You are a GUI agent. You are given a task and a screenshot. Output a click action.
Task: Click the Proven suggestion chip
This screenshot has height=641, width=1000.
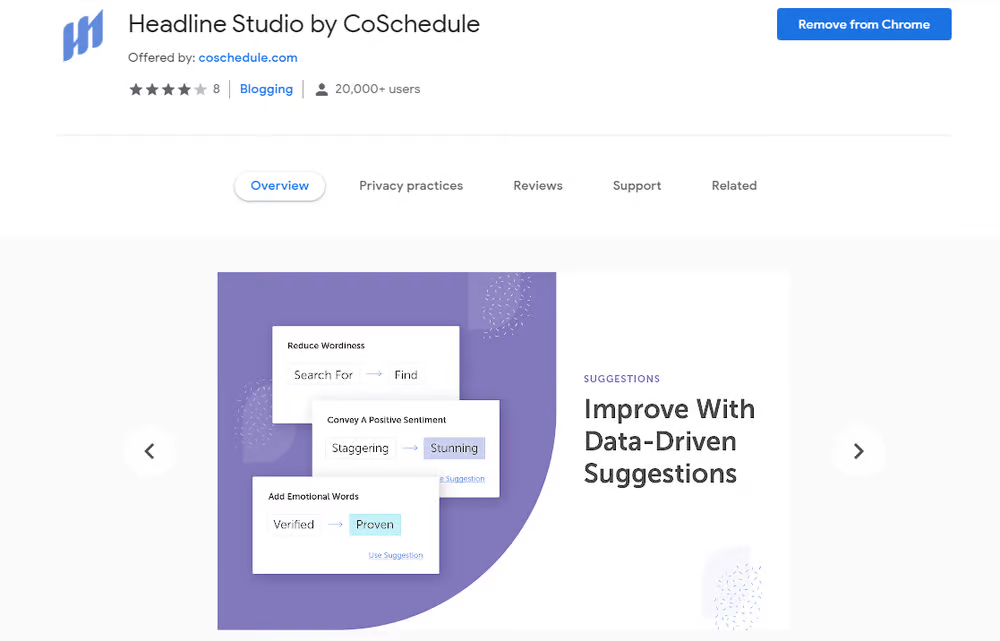coord(375,524)
